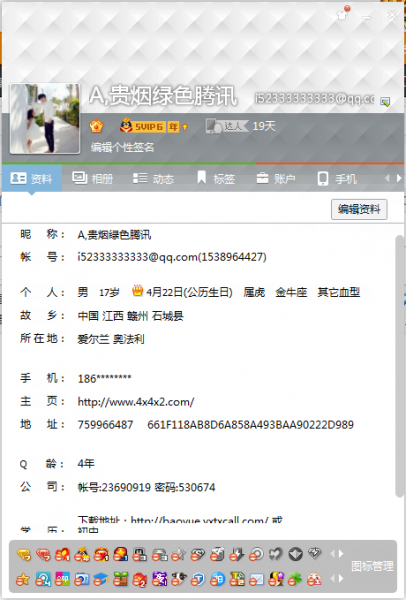Viewport: 406px width, 600px height.
Task: Click the purple 客 icon
Action: [x=159, y=579]
